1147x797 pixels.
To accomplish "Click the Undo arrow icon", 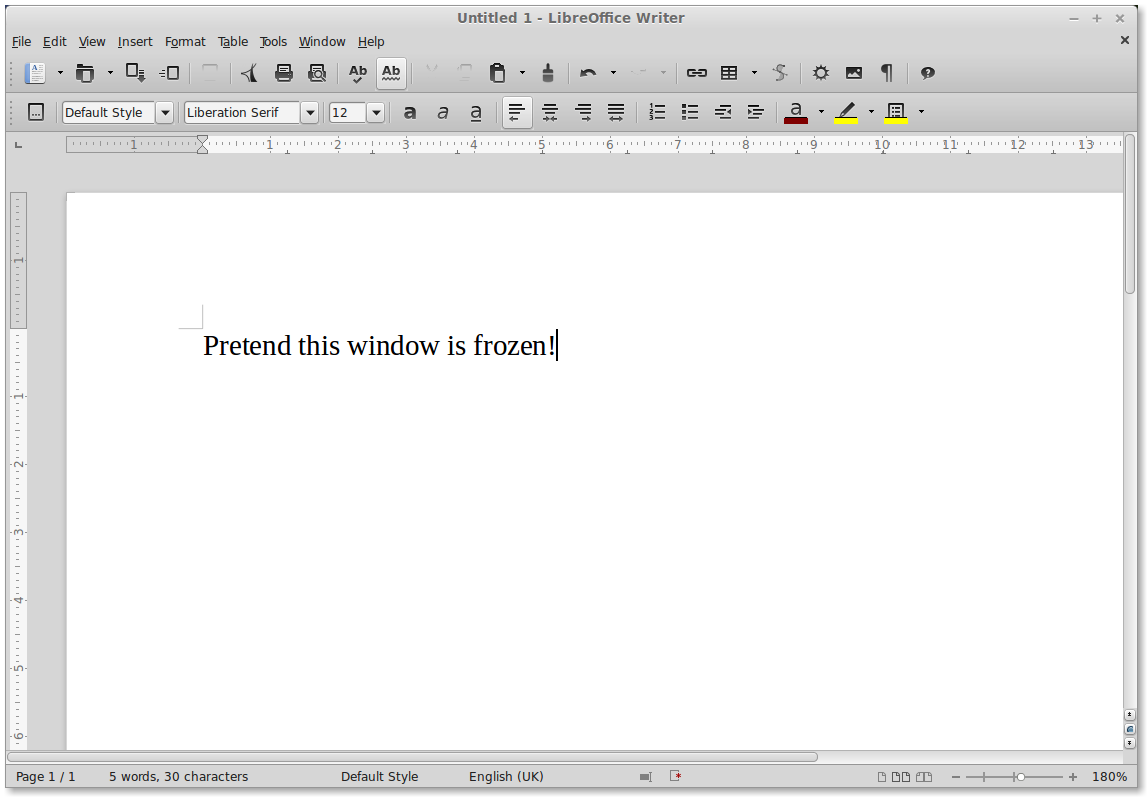I will tap(588, 73).
